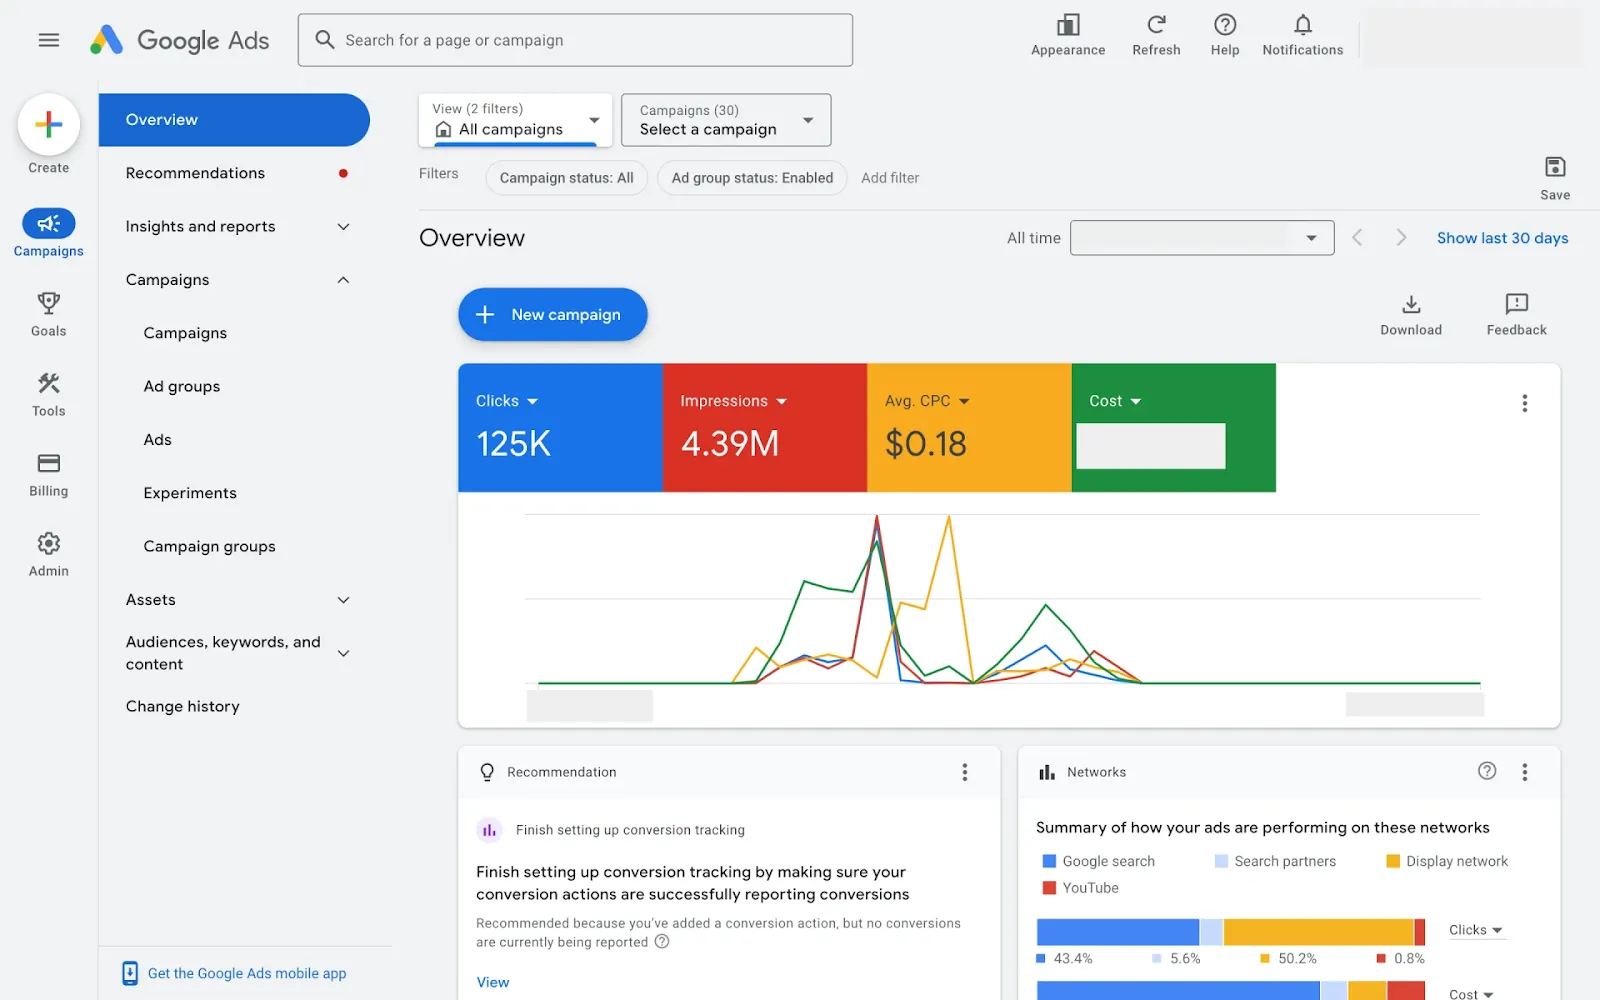Click the Download icon above the chart
The height and width of the screenshot is (1000, 1600).
[x=1411, y=305]
